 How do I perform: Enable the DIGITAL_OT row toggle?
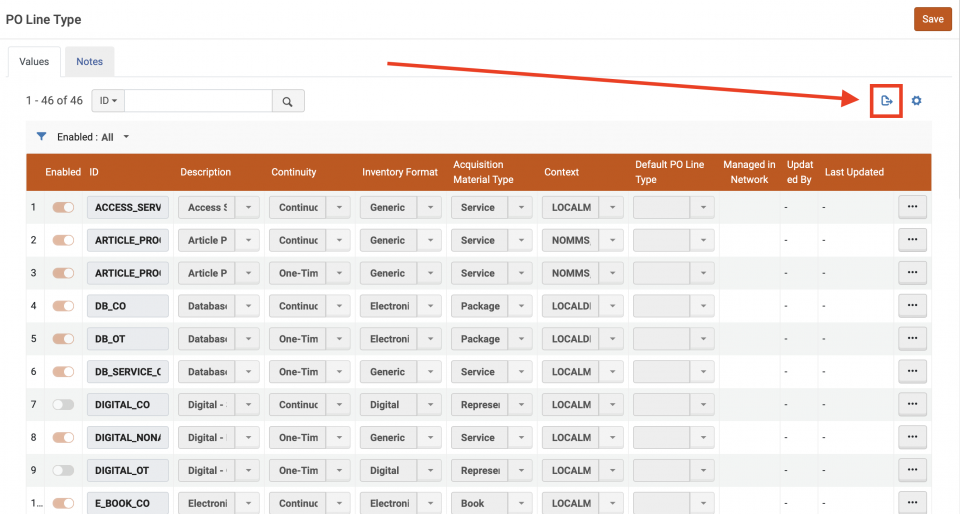click(x=63, y=470)
